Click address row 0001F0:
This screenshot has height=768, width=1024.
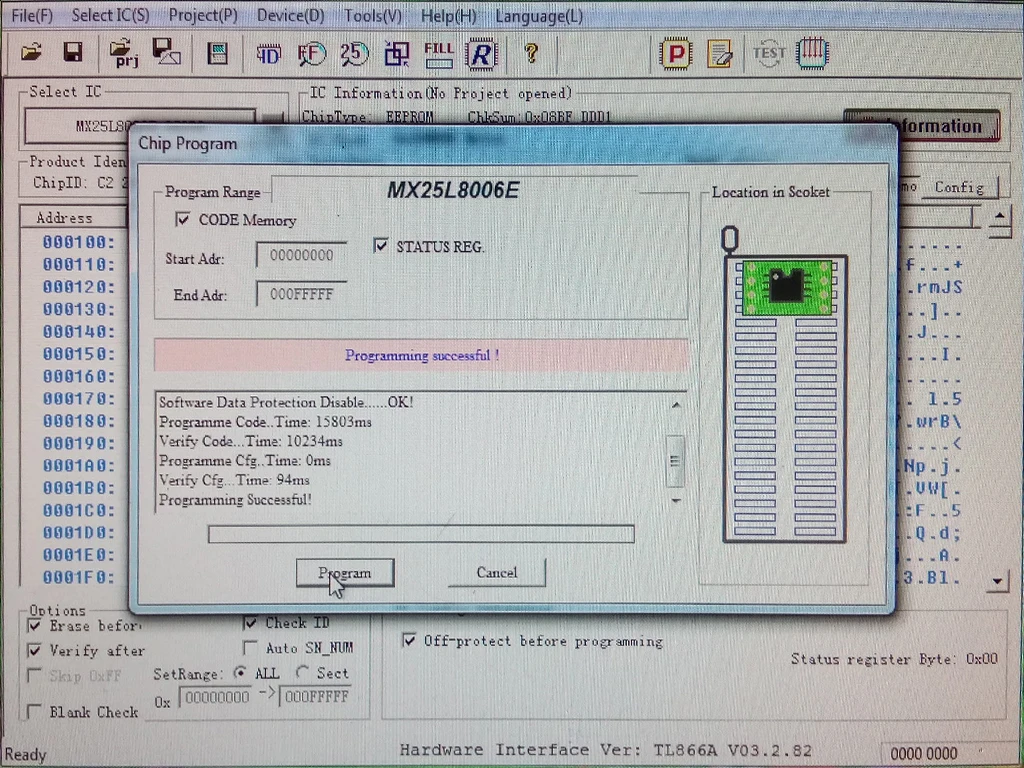(x=78, y=577)
